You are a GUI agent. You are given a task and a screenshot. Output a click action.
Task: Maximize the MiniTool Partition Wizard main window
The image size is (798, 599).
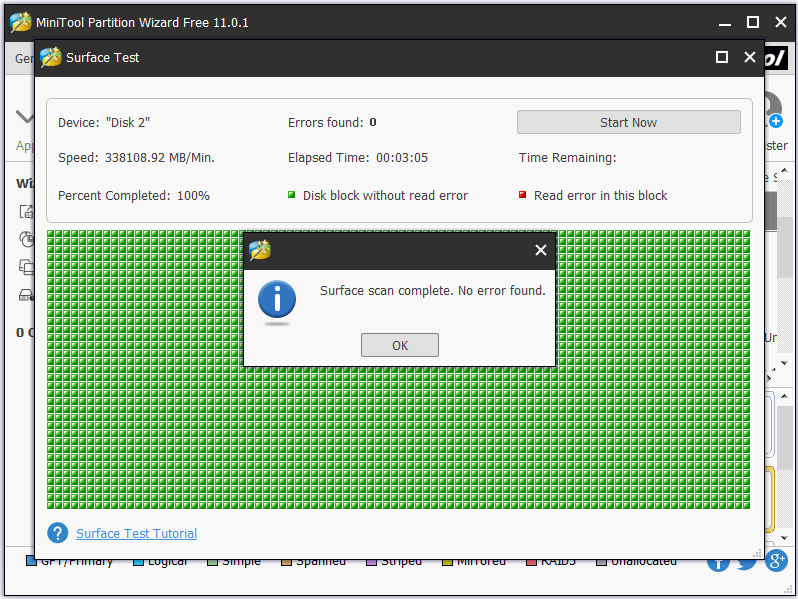(x=753, y=22)
